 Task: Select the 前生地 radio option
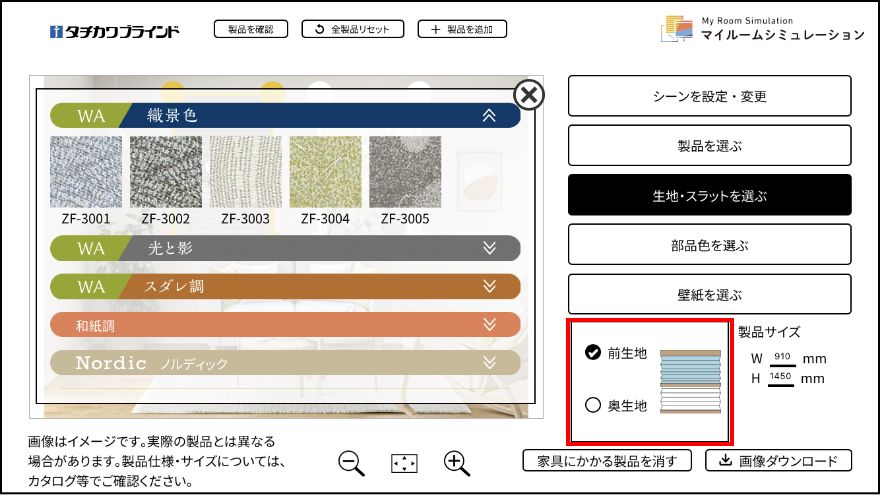(x=593, y=352)
